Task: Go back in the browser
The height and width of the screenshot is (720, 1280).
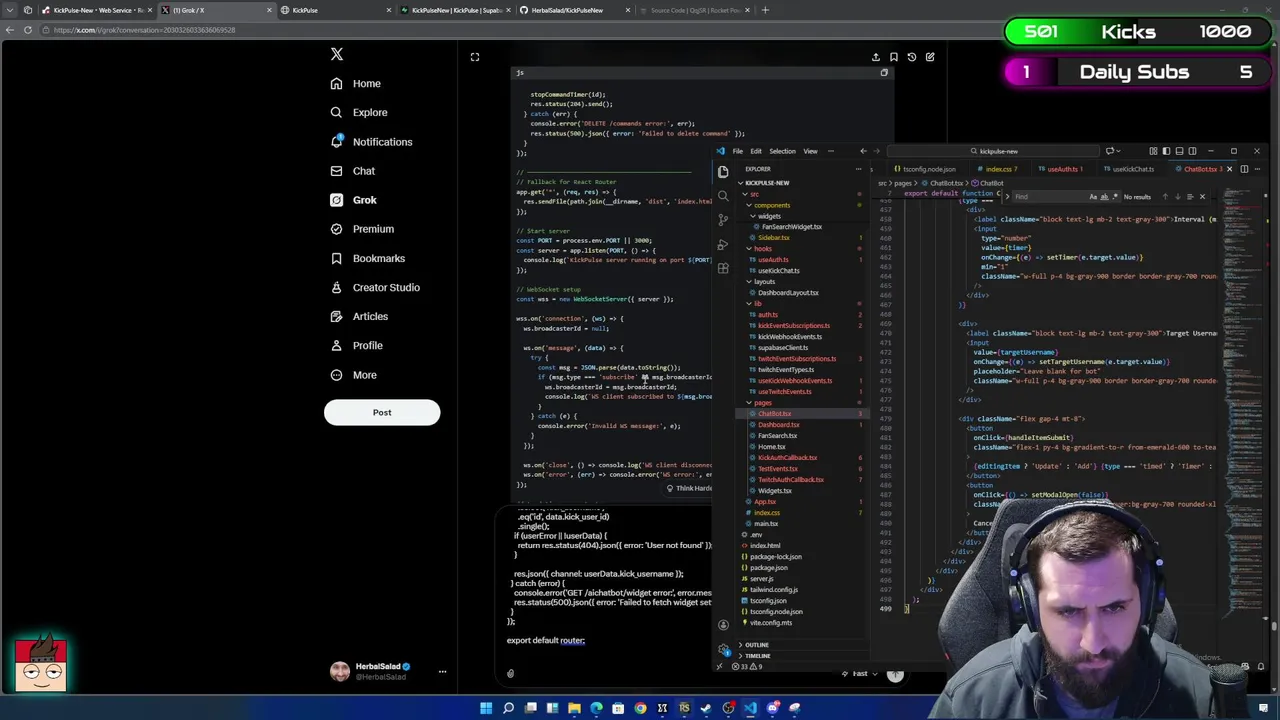Action: (x=10, y=30)
